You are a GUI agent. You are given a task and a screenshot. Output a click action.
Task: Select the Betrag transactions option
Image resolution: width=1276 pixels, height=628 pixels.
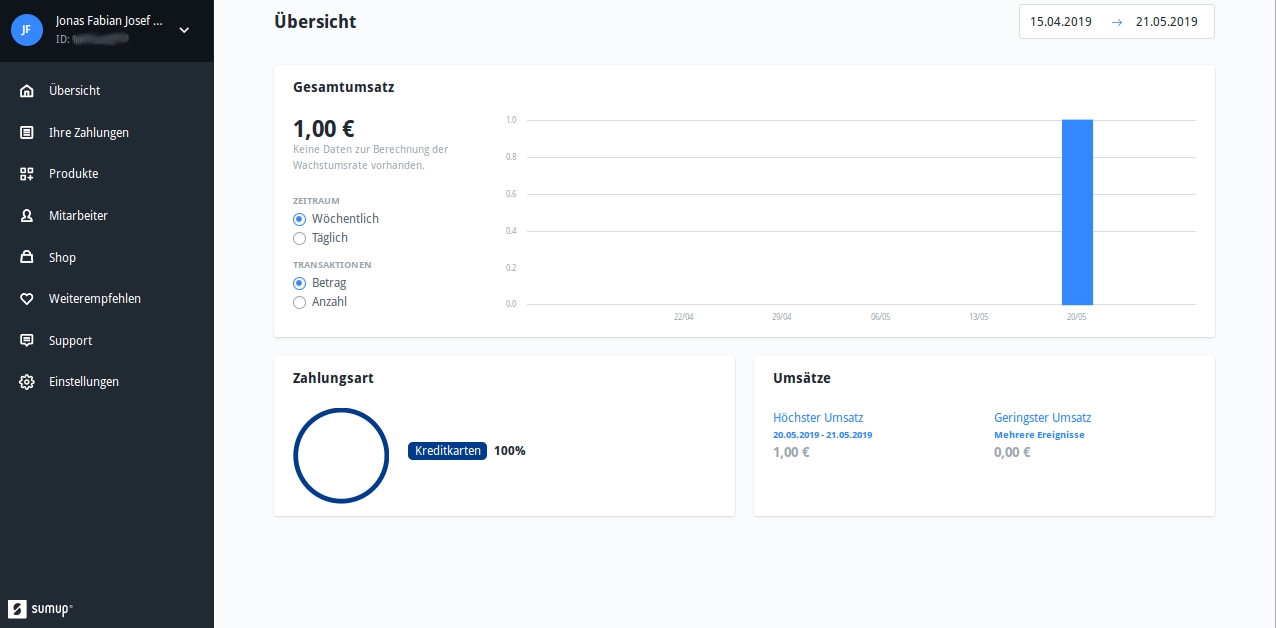[x=299, y=283]
